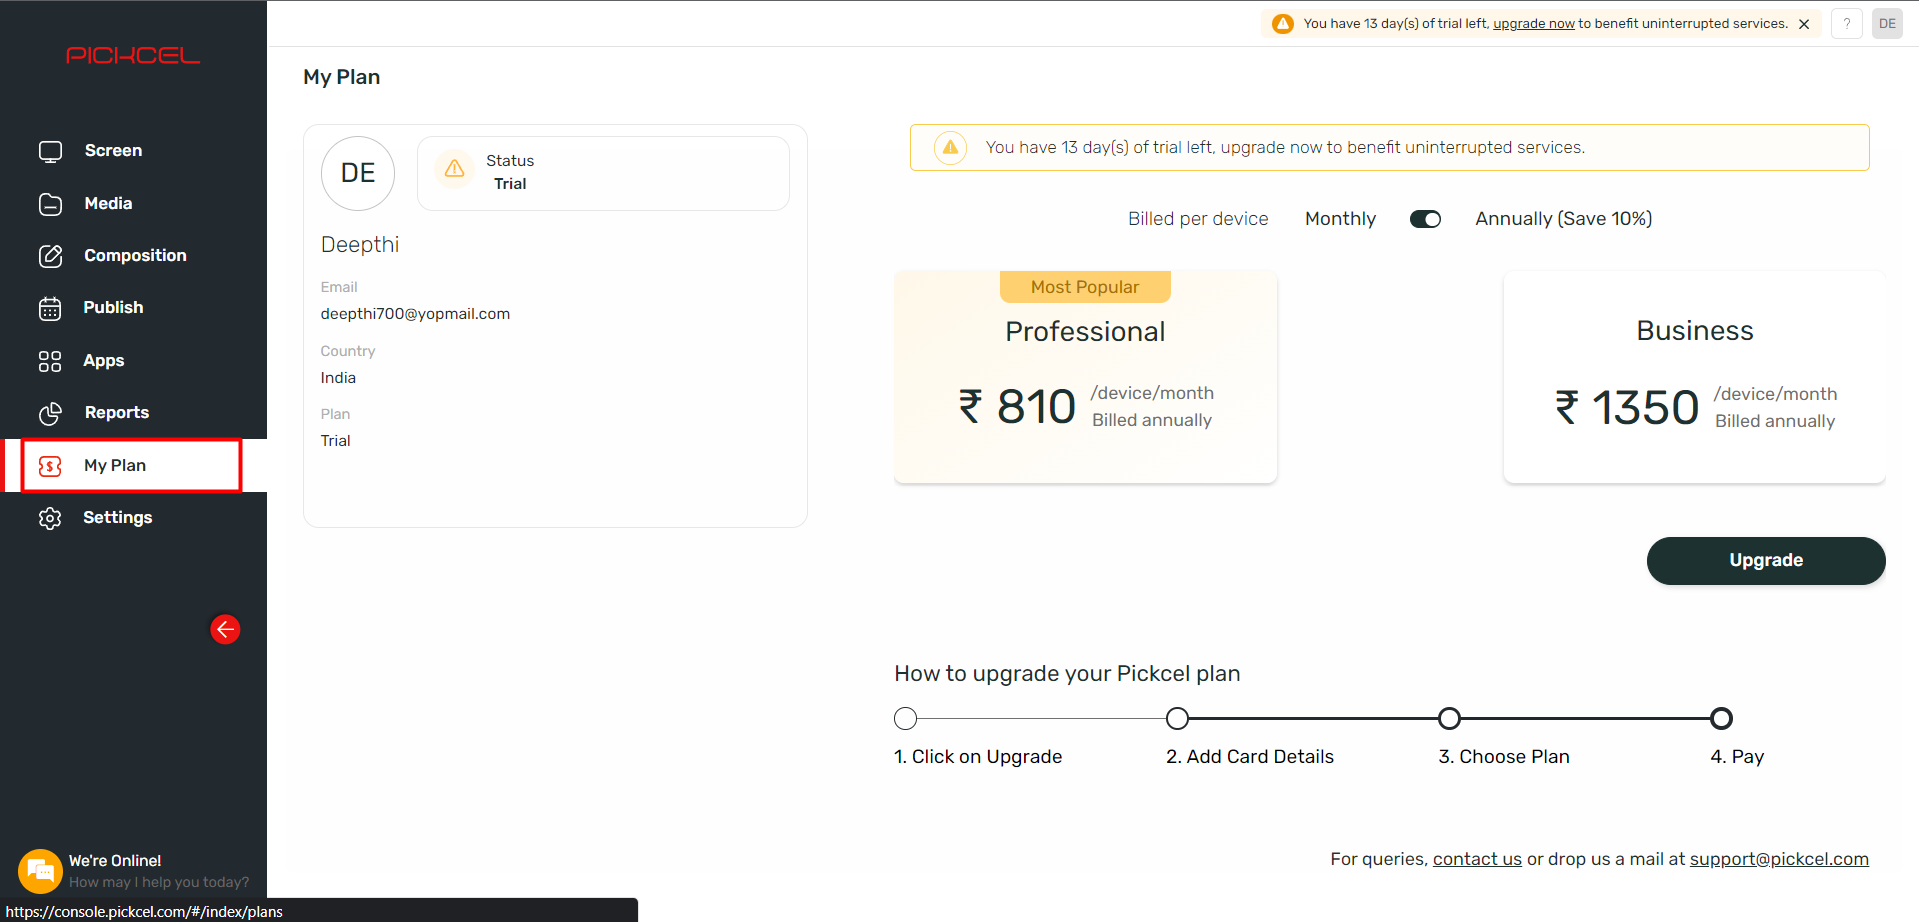This screenshot has height=922, width=1919.
Task: Click the Publish calendar icon
Action: click(x=50, y=308)
